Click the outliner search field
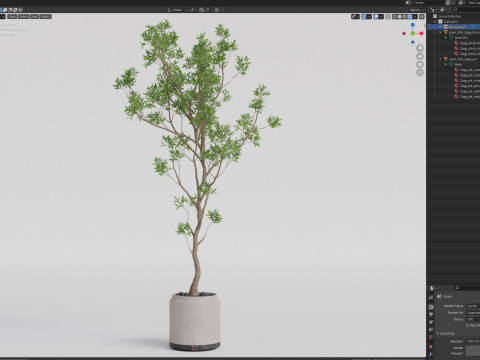 click(467, 10)
